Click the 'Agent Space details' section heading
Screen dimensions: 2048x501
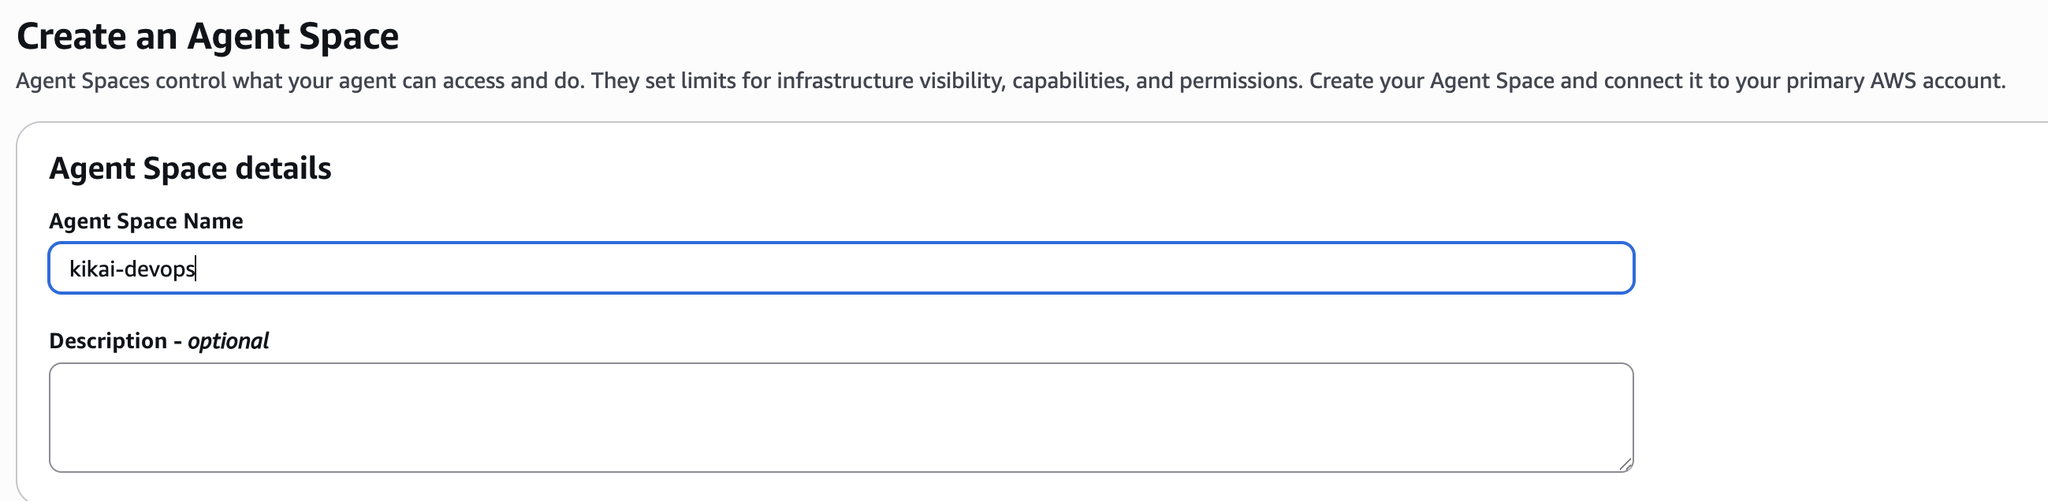[190, 168]
